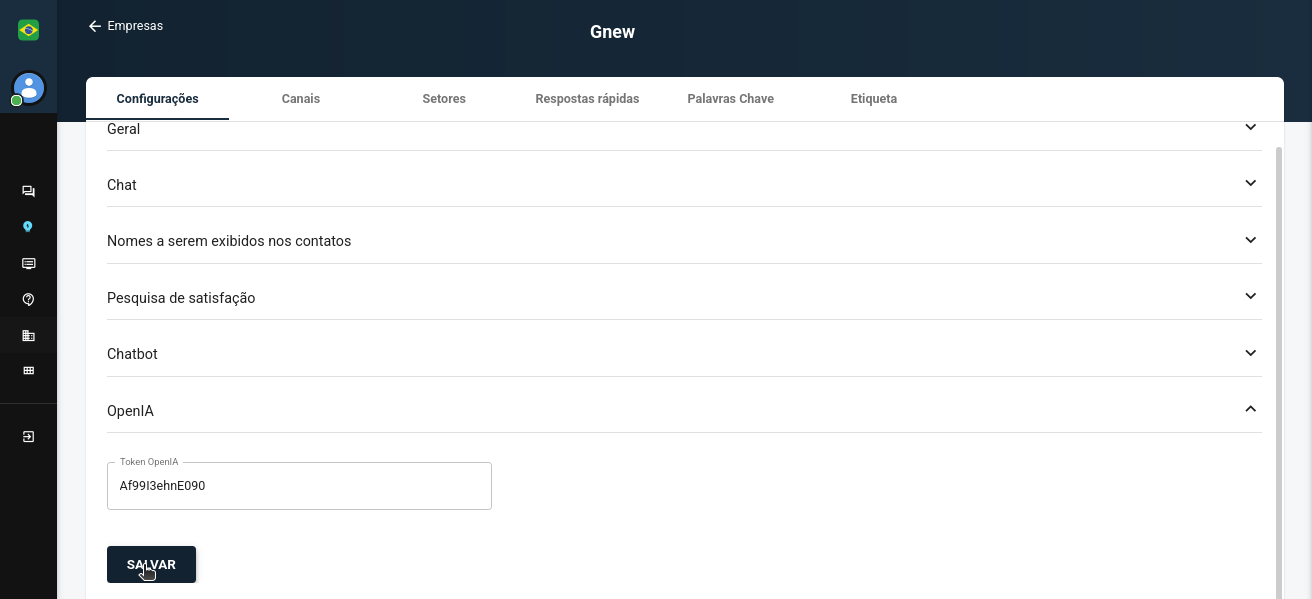
Task: Click the Chatbot section label
Action: click(132, 354)
